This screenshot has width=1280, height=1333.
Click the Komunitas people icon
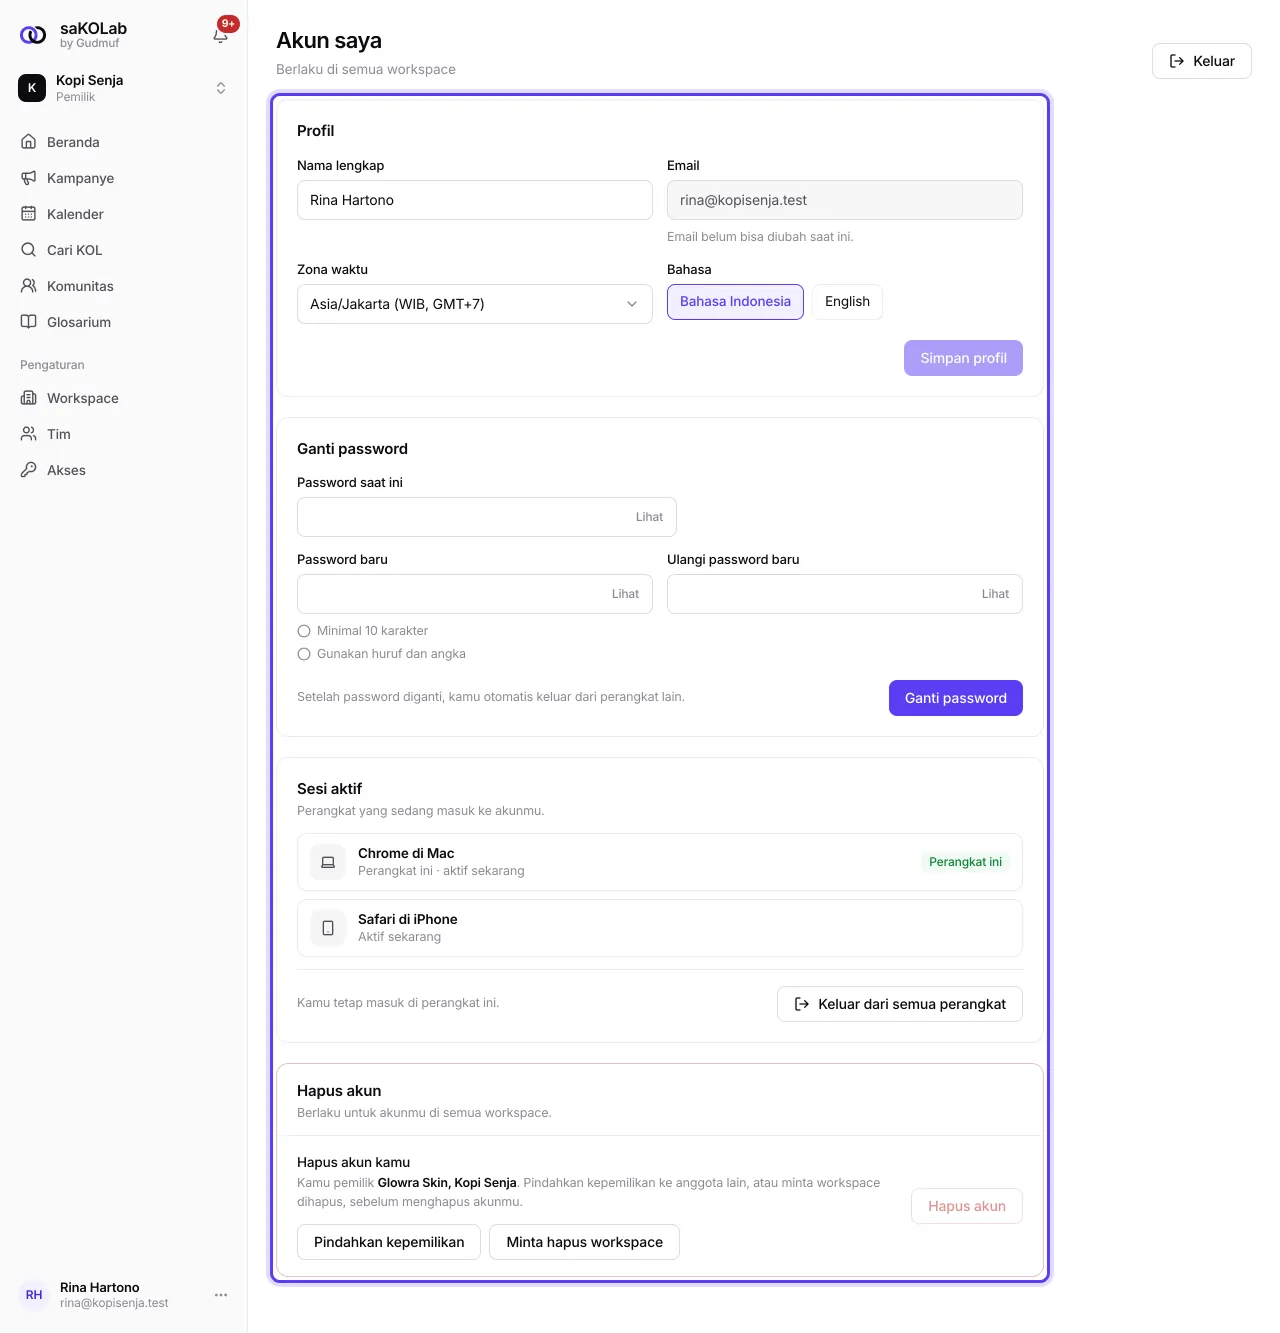click(x=29, y=286)
